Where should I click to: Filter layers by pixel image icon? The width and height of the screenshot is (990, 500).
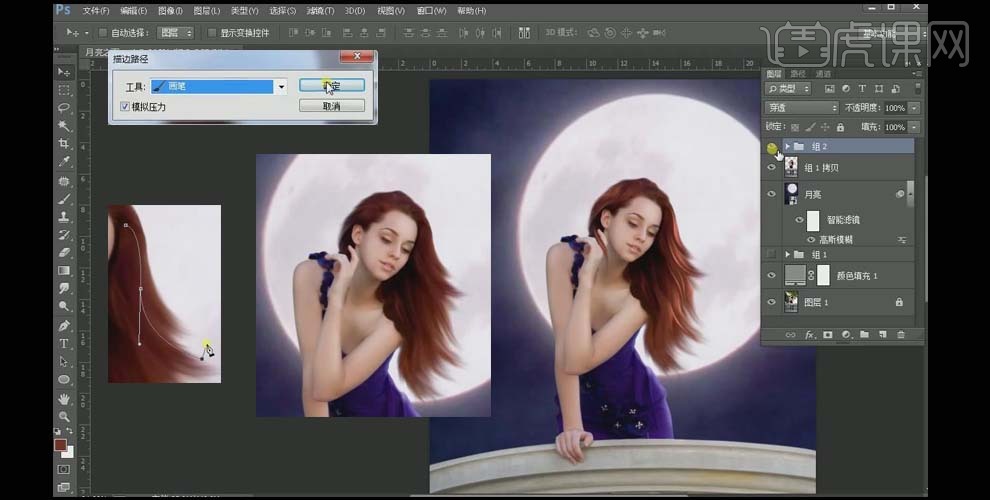(830, 89)
